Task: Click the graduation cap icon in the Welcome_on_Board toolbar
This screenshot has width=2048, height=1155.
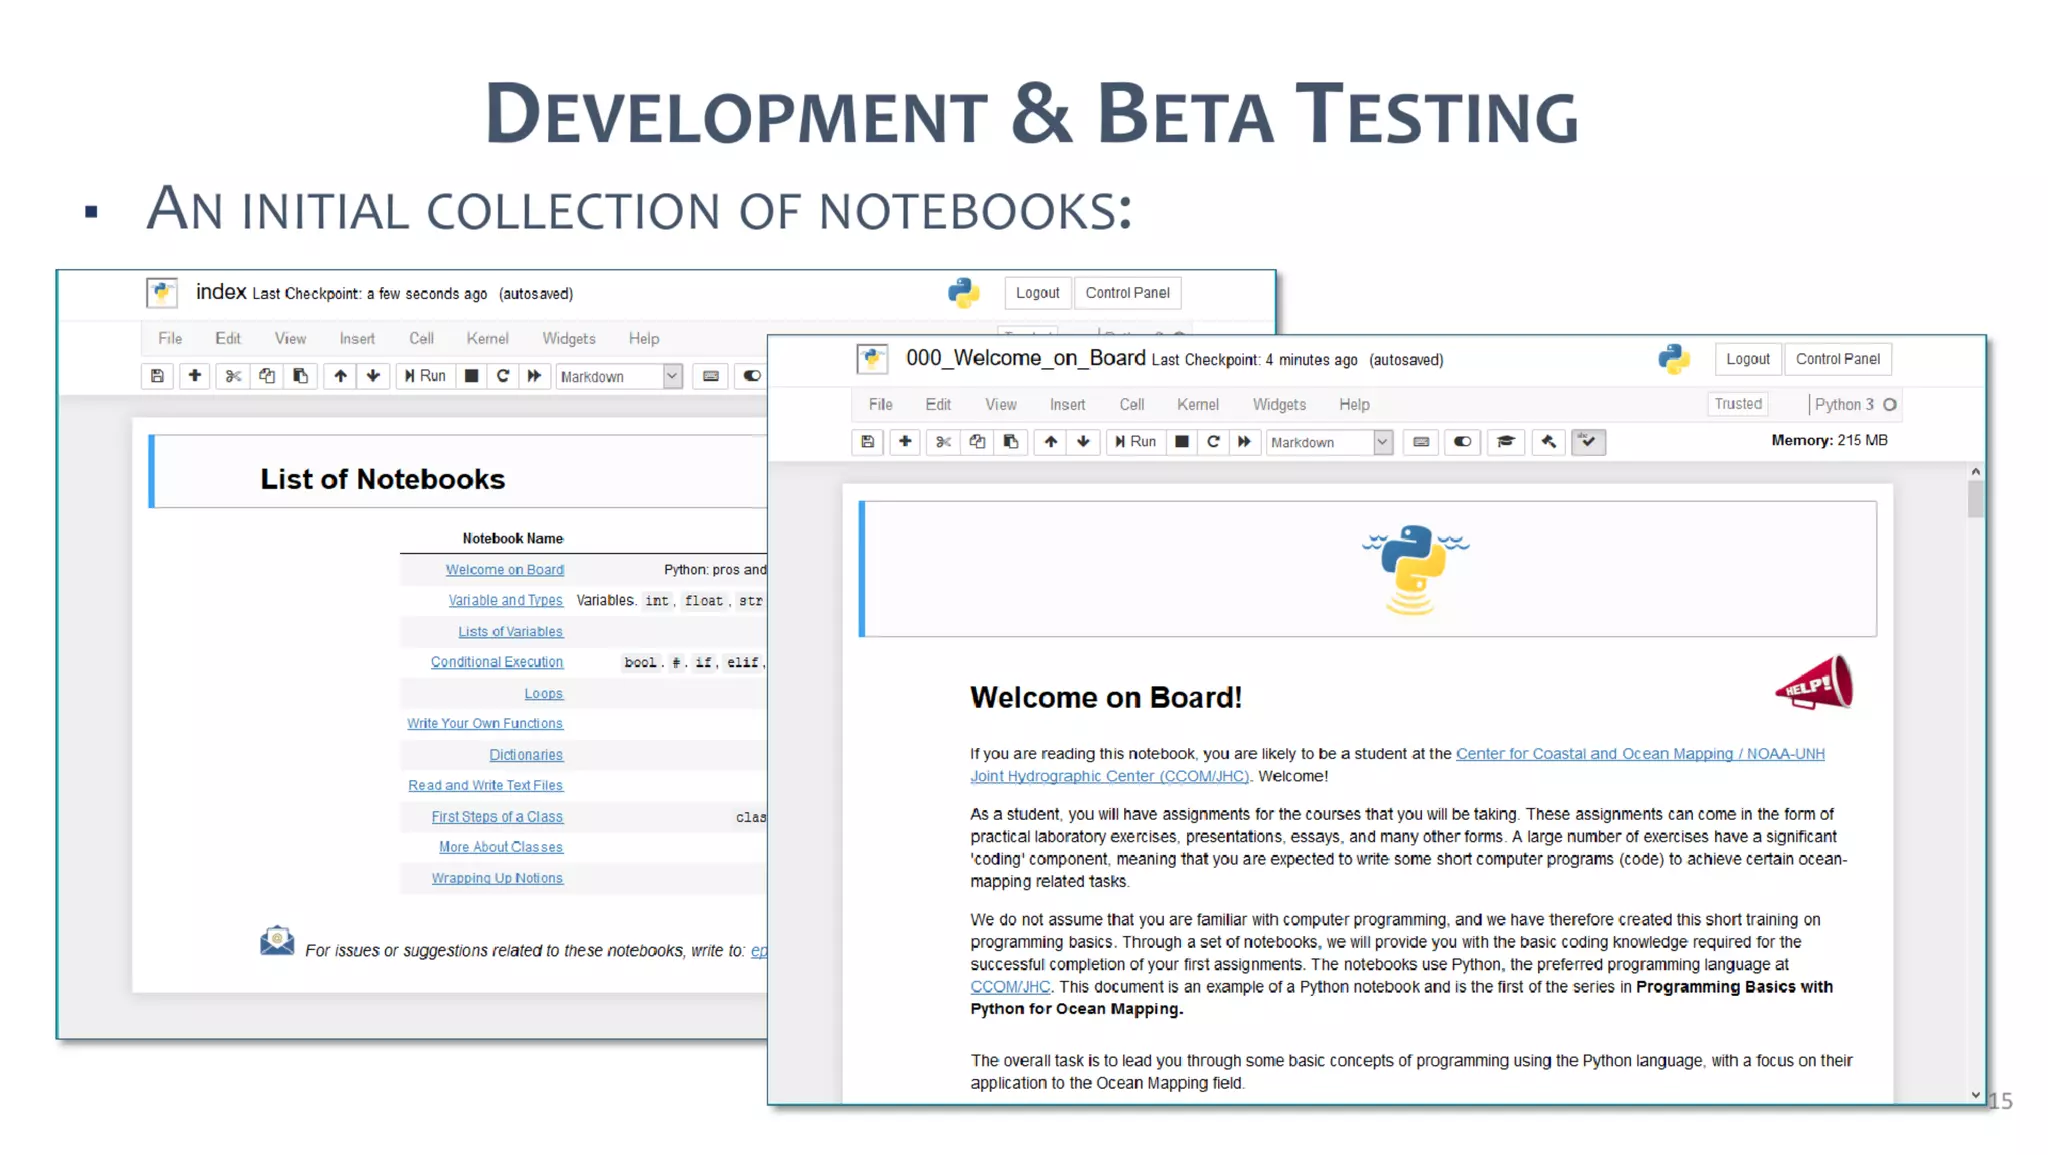Action: (1506, 442)
